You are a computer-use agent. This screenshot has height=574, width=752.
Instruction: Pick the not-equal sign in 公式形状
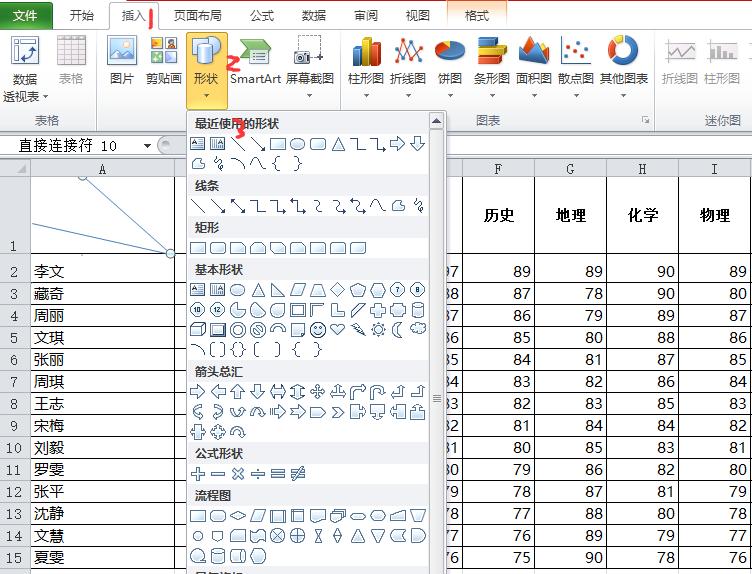pos(298,474)
